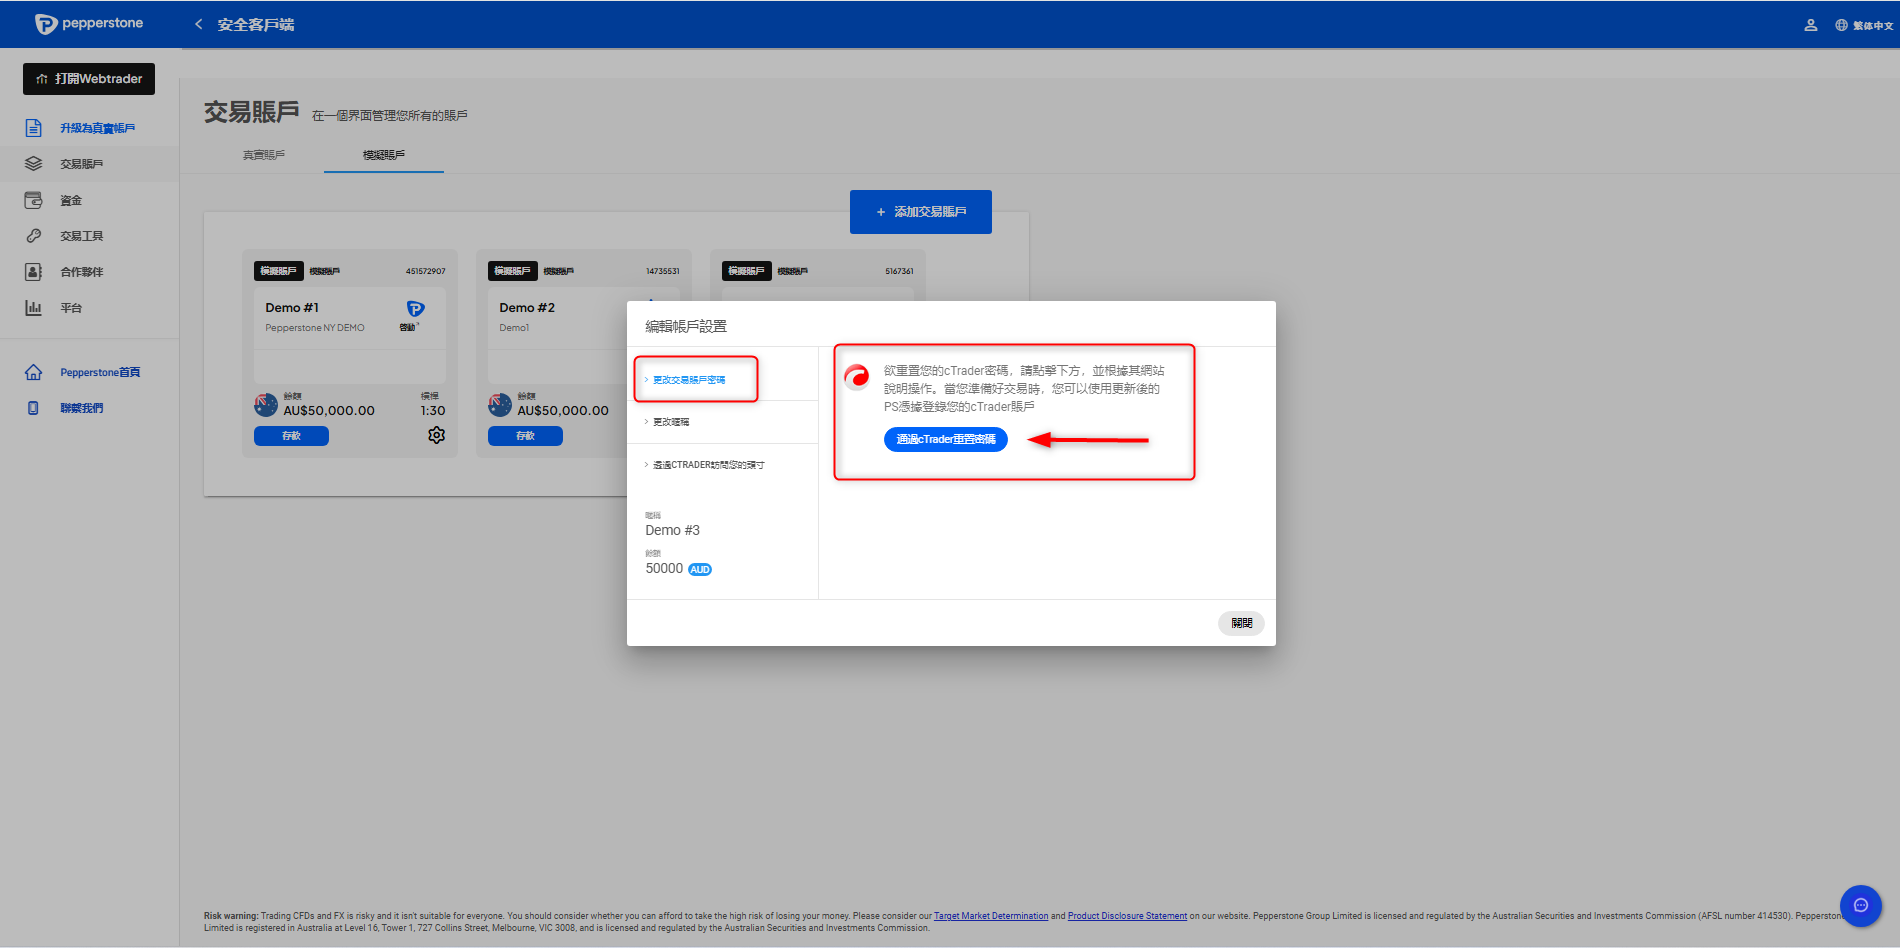
Task: Click the gear settings icon on Demo #1
Action: [436, 435]
